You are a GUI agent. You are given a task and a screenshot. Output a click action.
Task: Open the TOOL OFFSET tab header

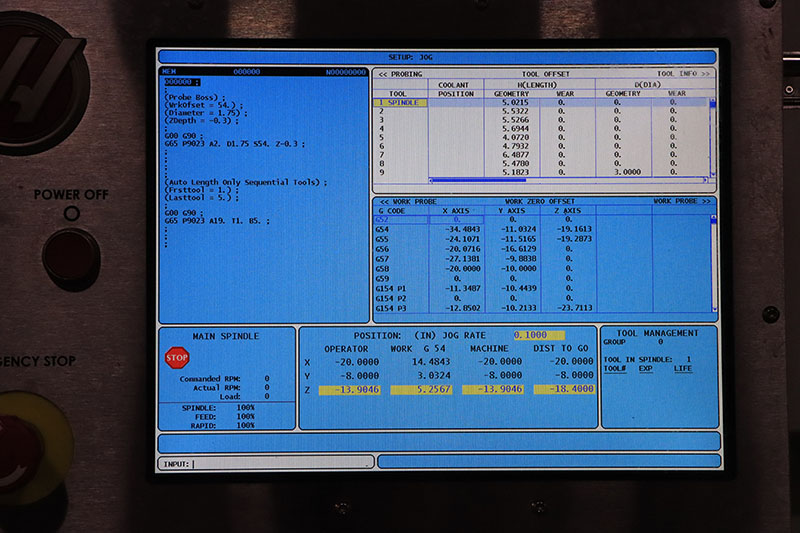click(x=544, y=74)
